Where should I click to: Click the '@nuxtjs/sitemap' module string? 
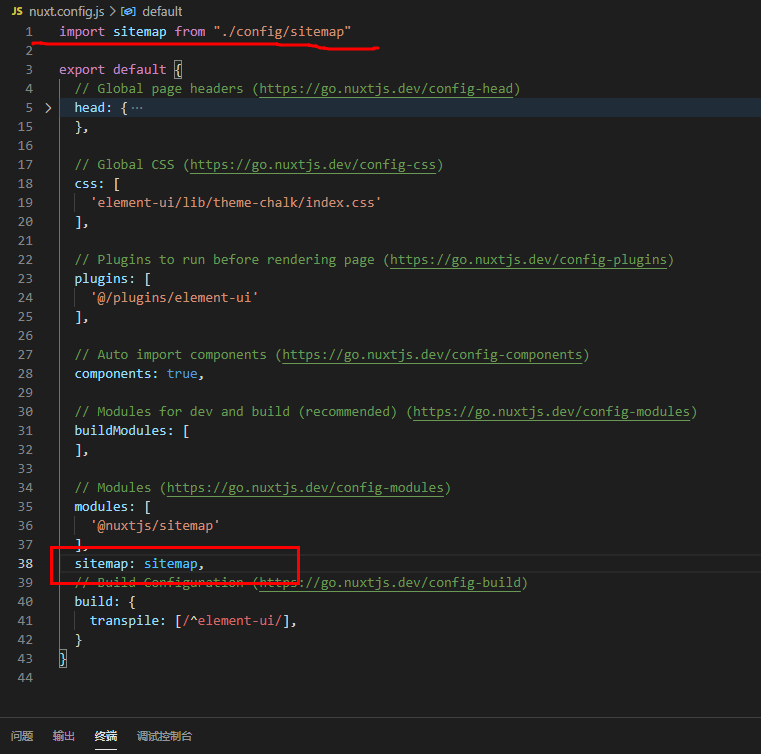coord(155,525)
